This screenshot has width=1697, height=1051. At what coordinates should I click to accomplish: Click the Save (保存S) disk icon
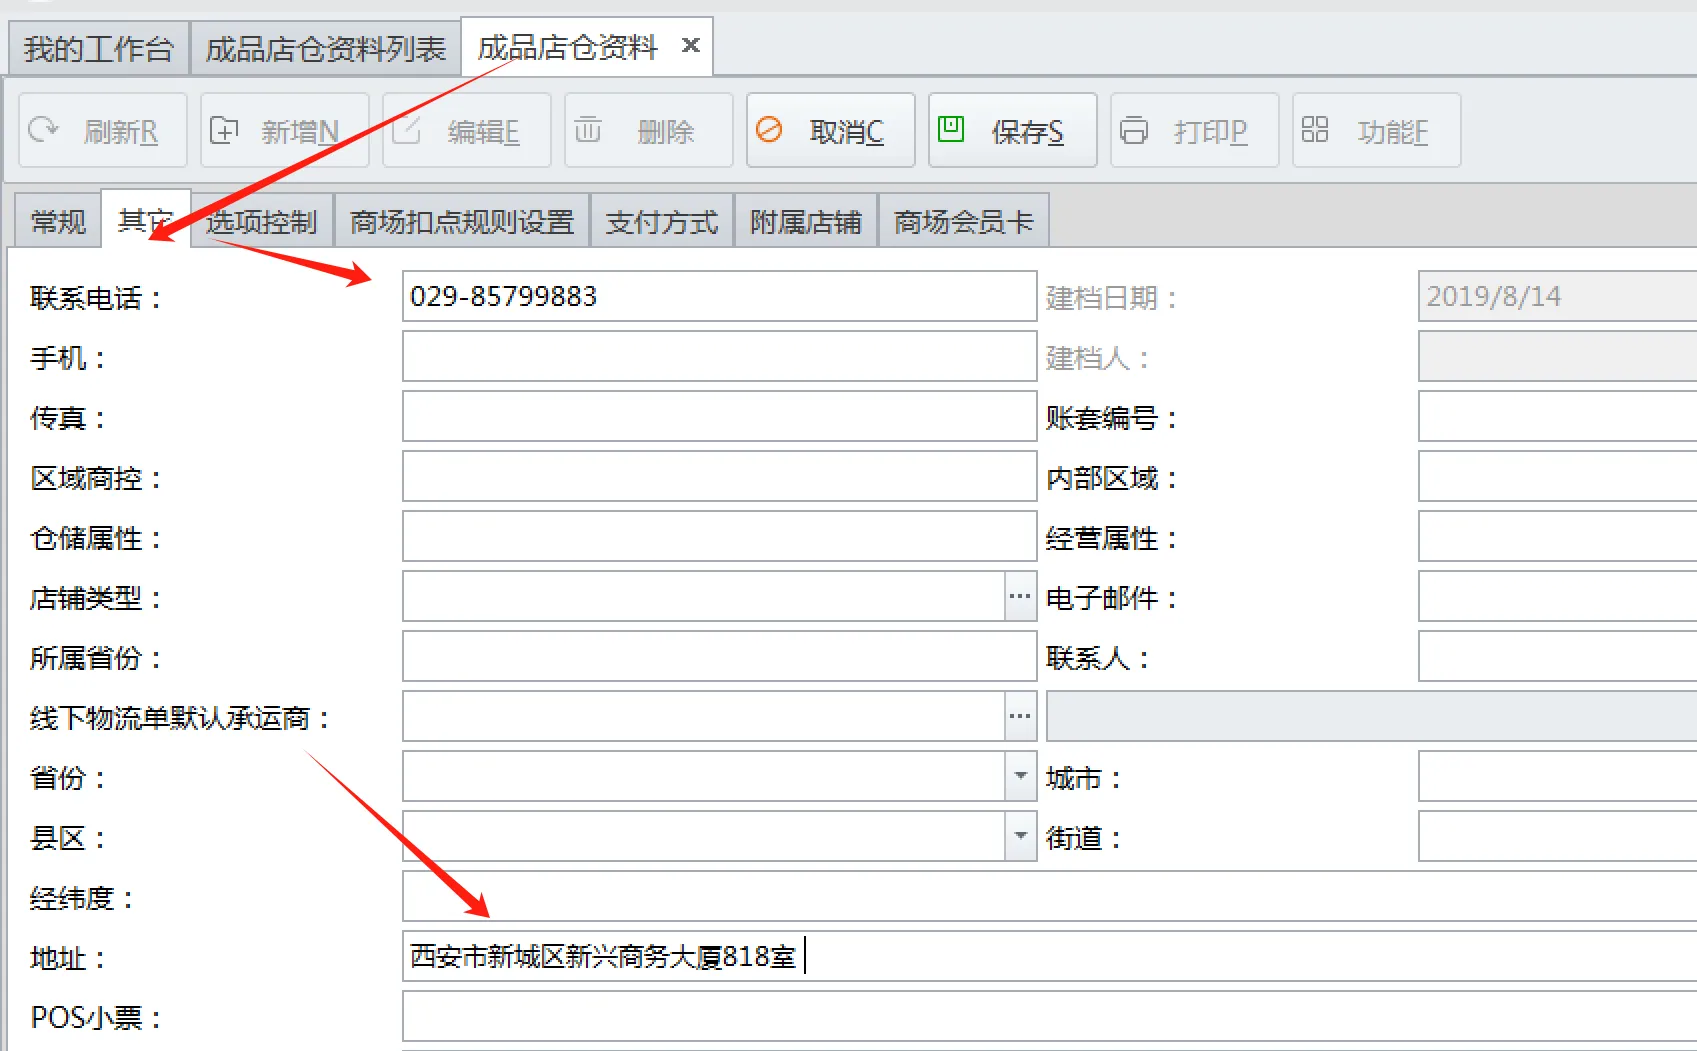coord(950,129)
